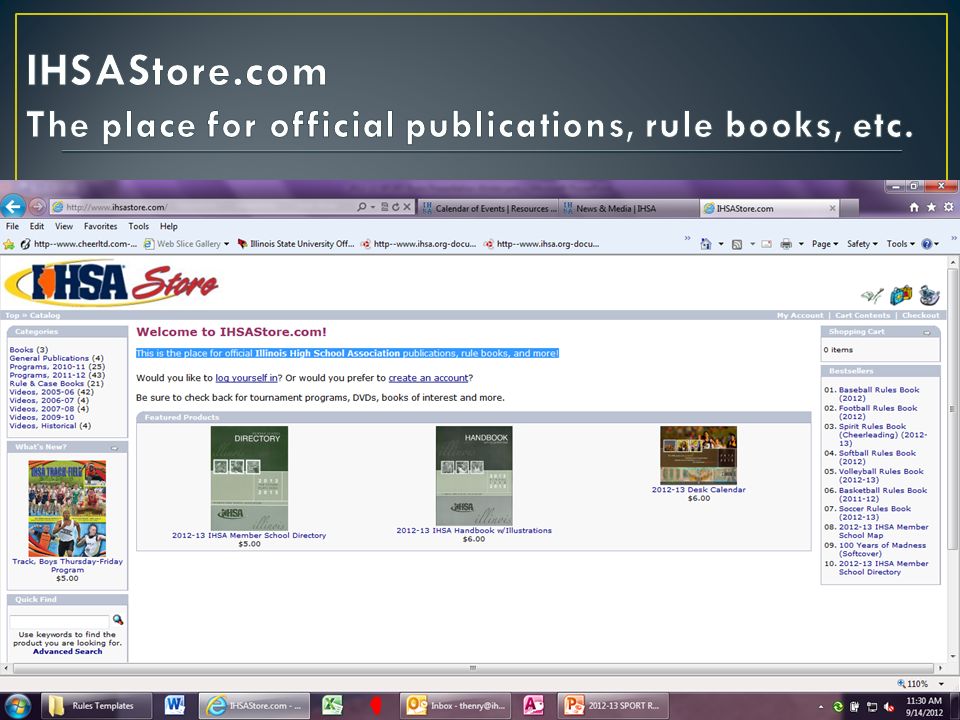Click the Home house icon beside the tab row
The width and height of the screenshot is (960, 720).
[x=914, y=208]
